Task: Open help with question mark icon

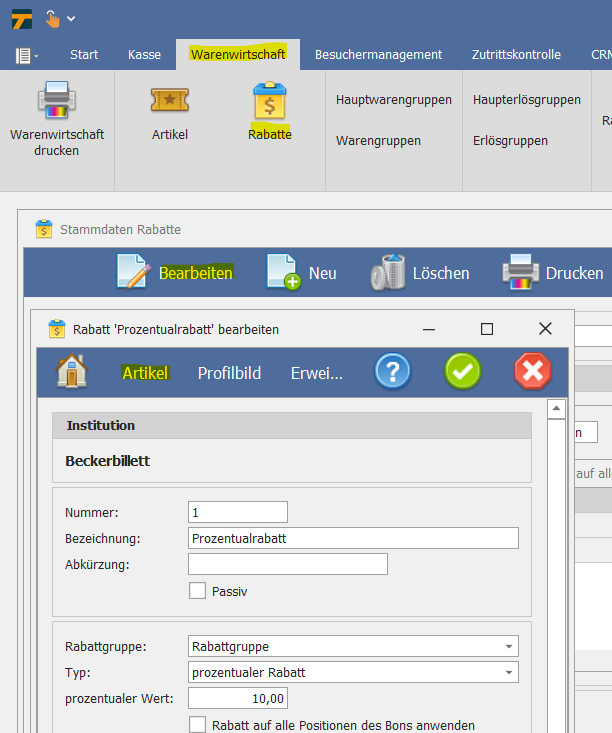Action: pyautogui.click(x=393, y=371)
